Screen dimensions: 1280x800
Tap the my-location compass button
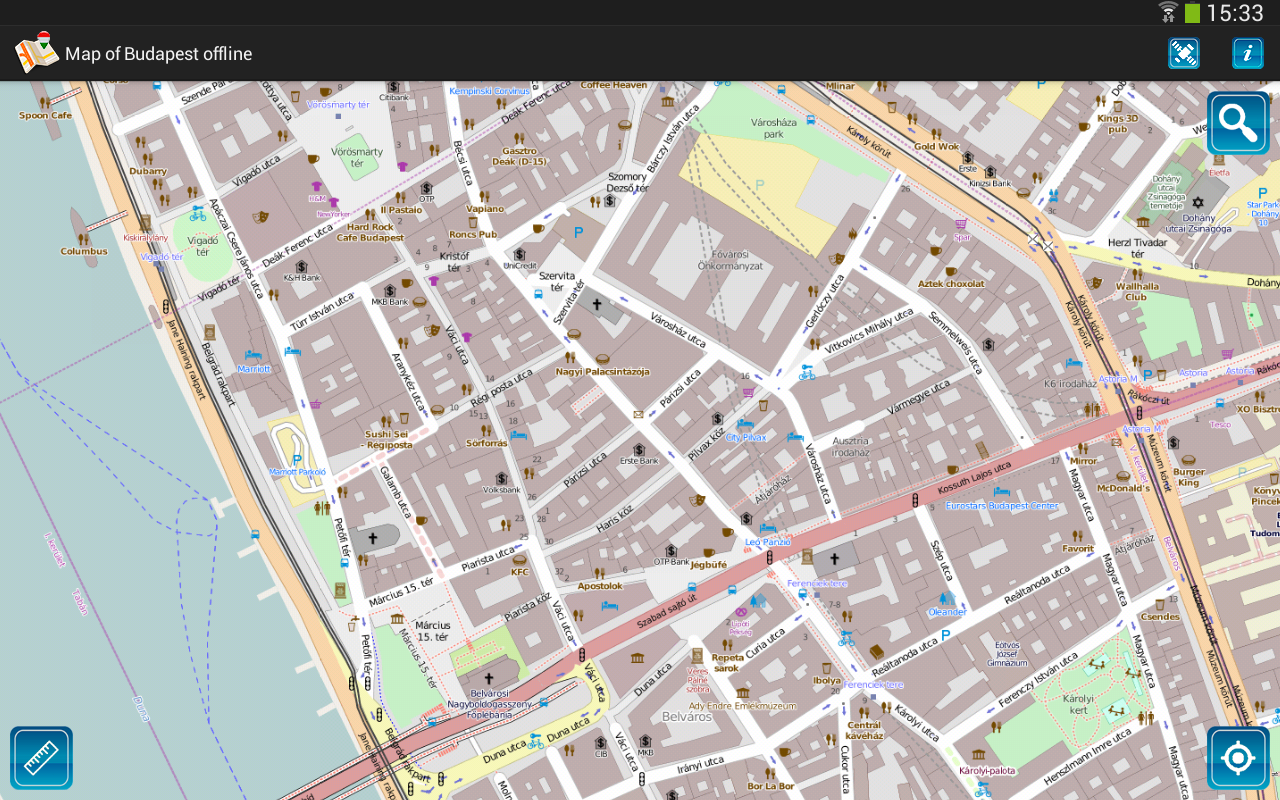point(1237,757)
